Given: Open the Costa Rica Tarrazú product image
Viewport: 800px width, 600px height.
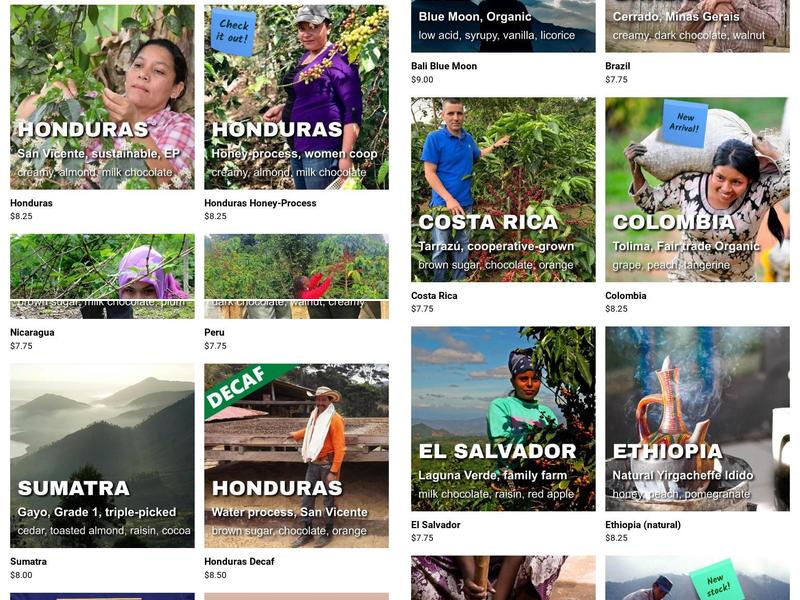Looking at the screenshot, I should click(503, 189).
